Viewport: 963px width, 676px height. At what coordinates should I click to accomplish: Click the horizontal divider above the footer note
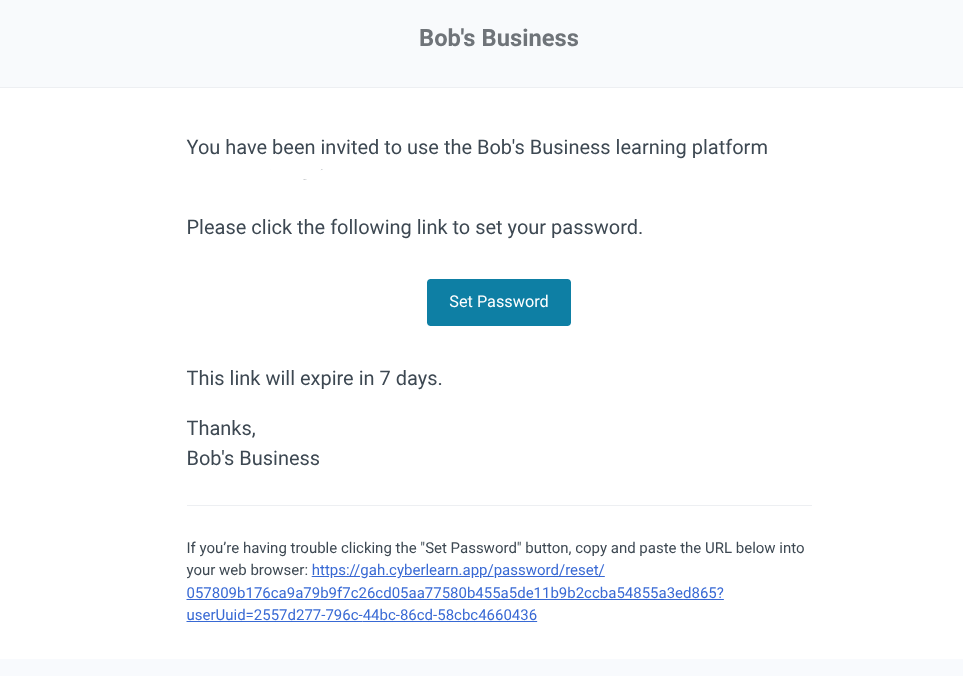click(x=499, y=506)
